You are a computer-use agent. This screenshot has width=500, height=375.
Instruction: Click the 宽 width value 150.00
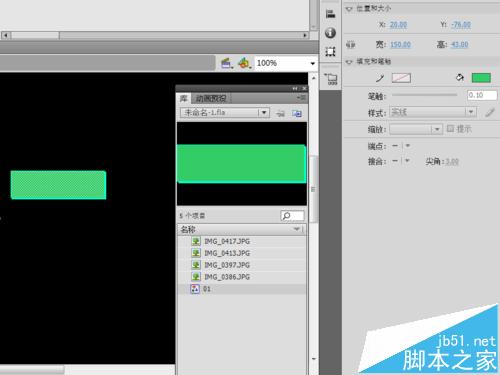pyautogui.click(x=400, y=45)
